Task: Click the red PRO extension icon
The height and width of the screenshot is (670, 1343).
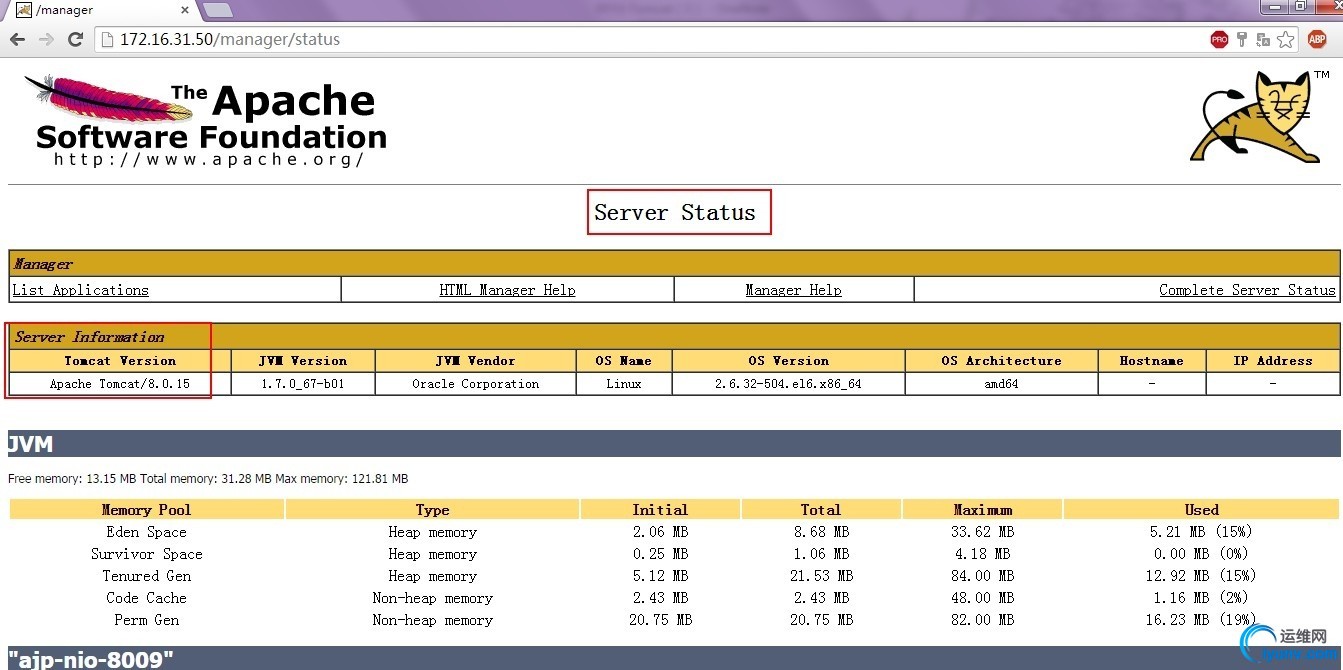Action: tap(1219, 40)
